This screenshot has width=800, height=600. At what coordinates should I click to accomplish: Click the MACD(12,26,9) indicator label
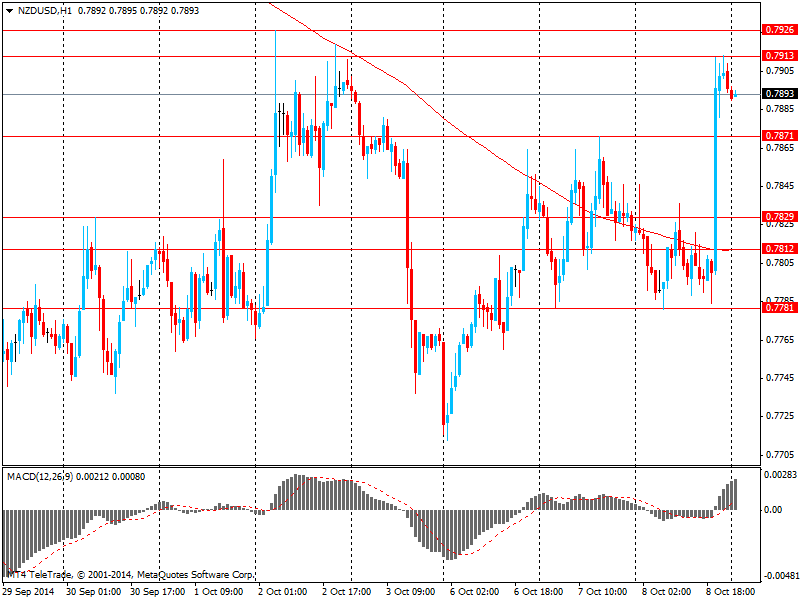40,477
